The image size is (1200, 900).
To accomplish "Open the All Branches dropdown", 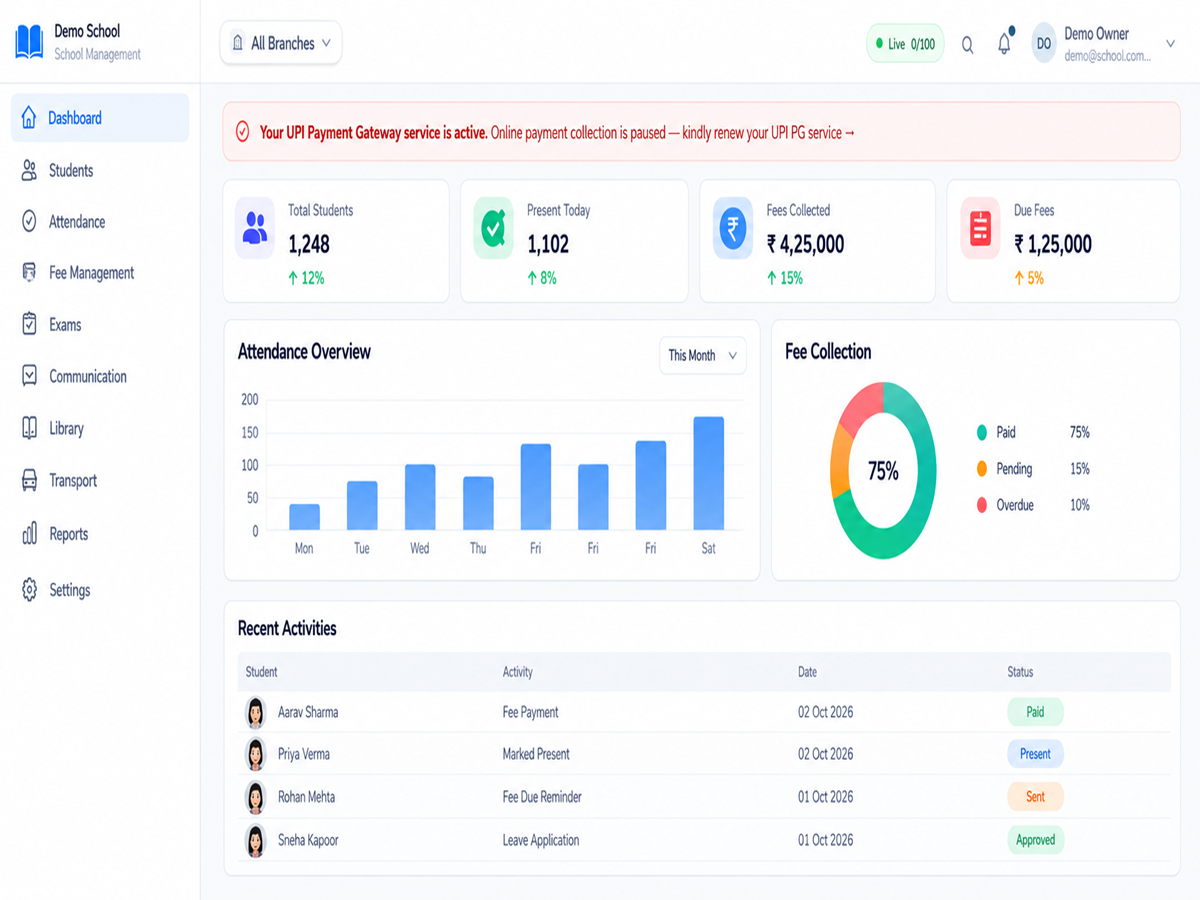I will 281,43.
